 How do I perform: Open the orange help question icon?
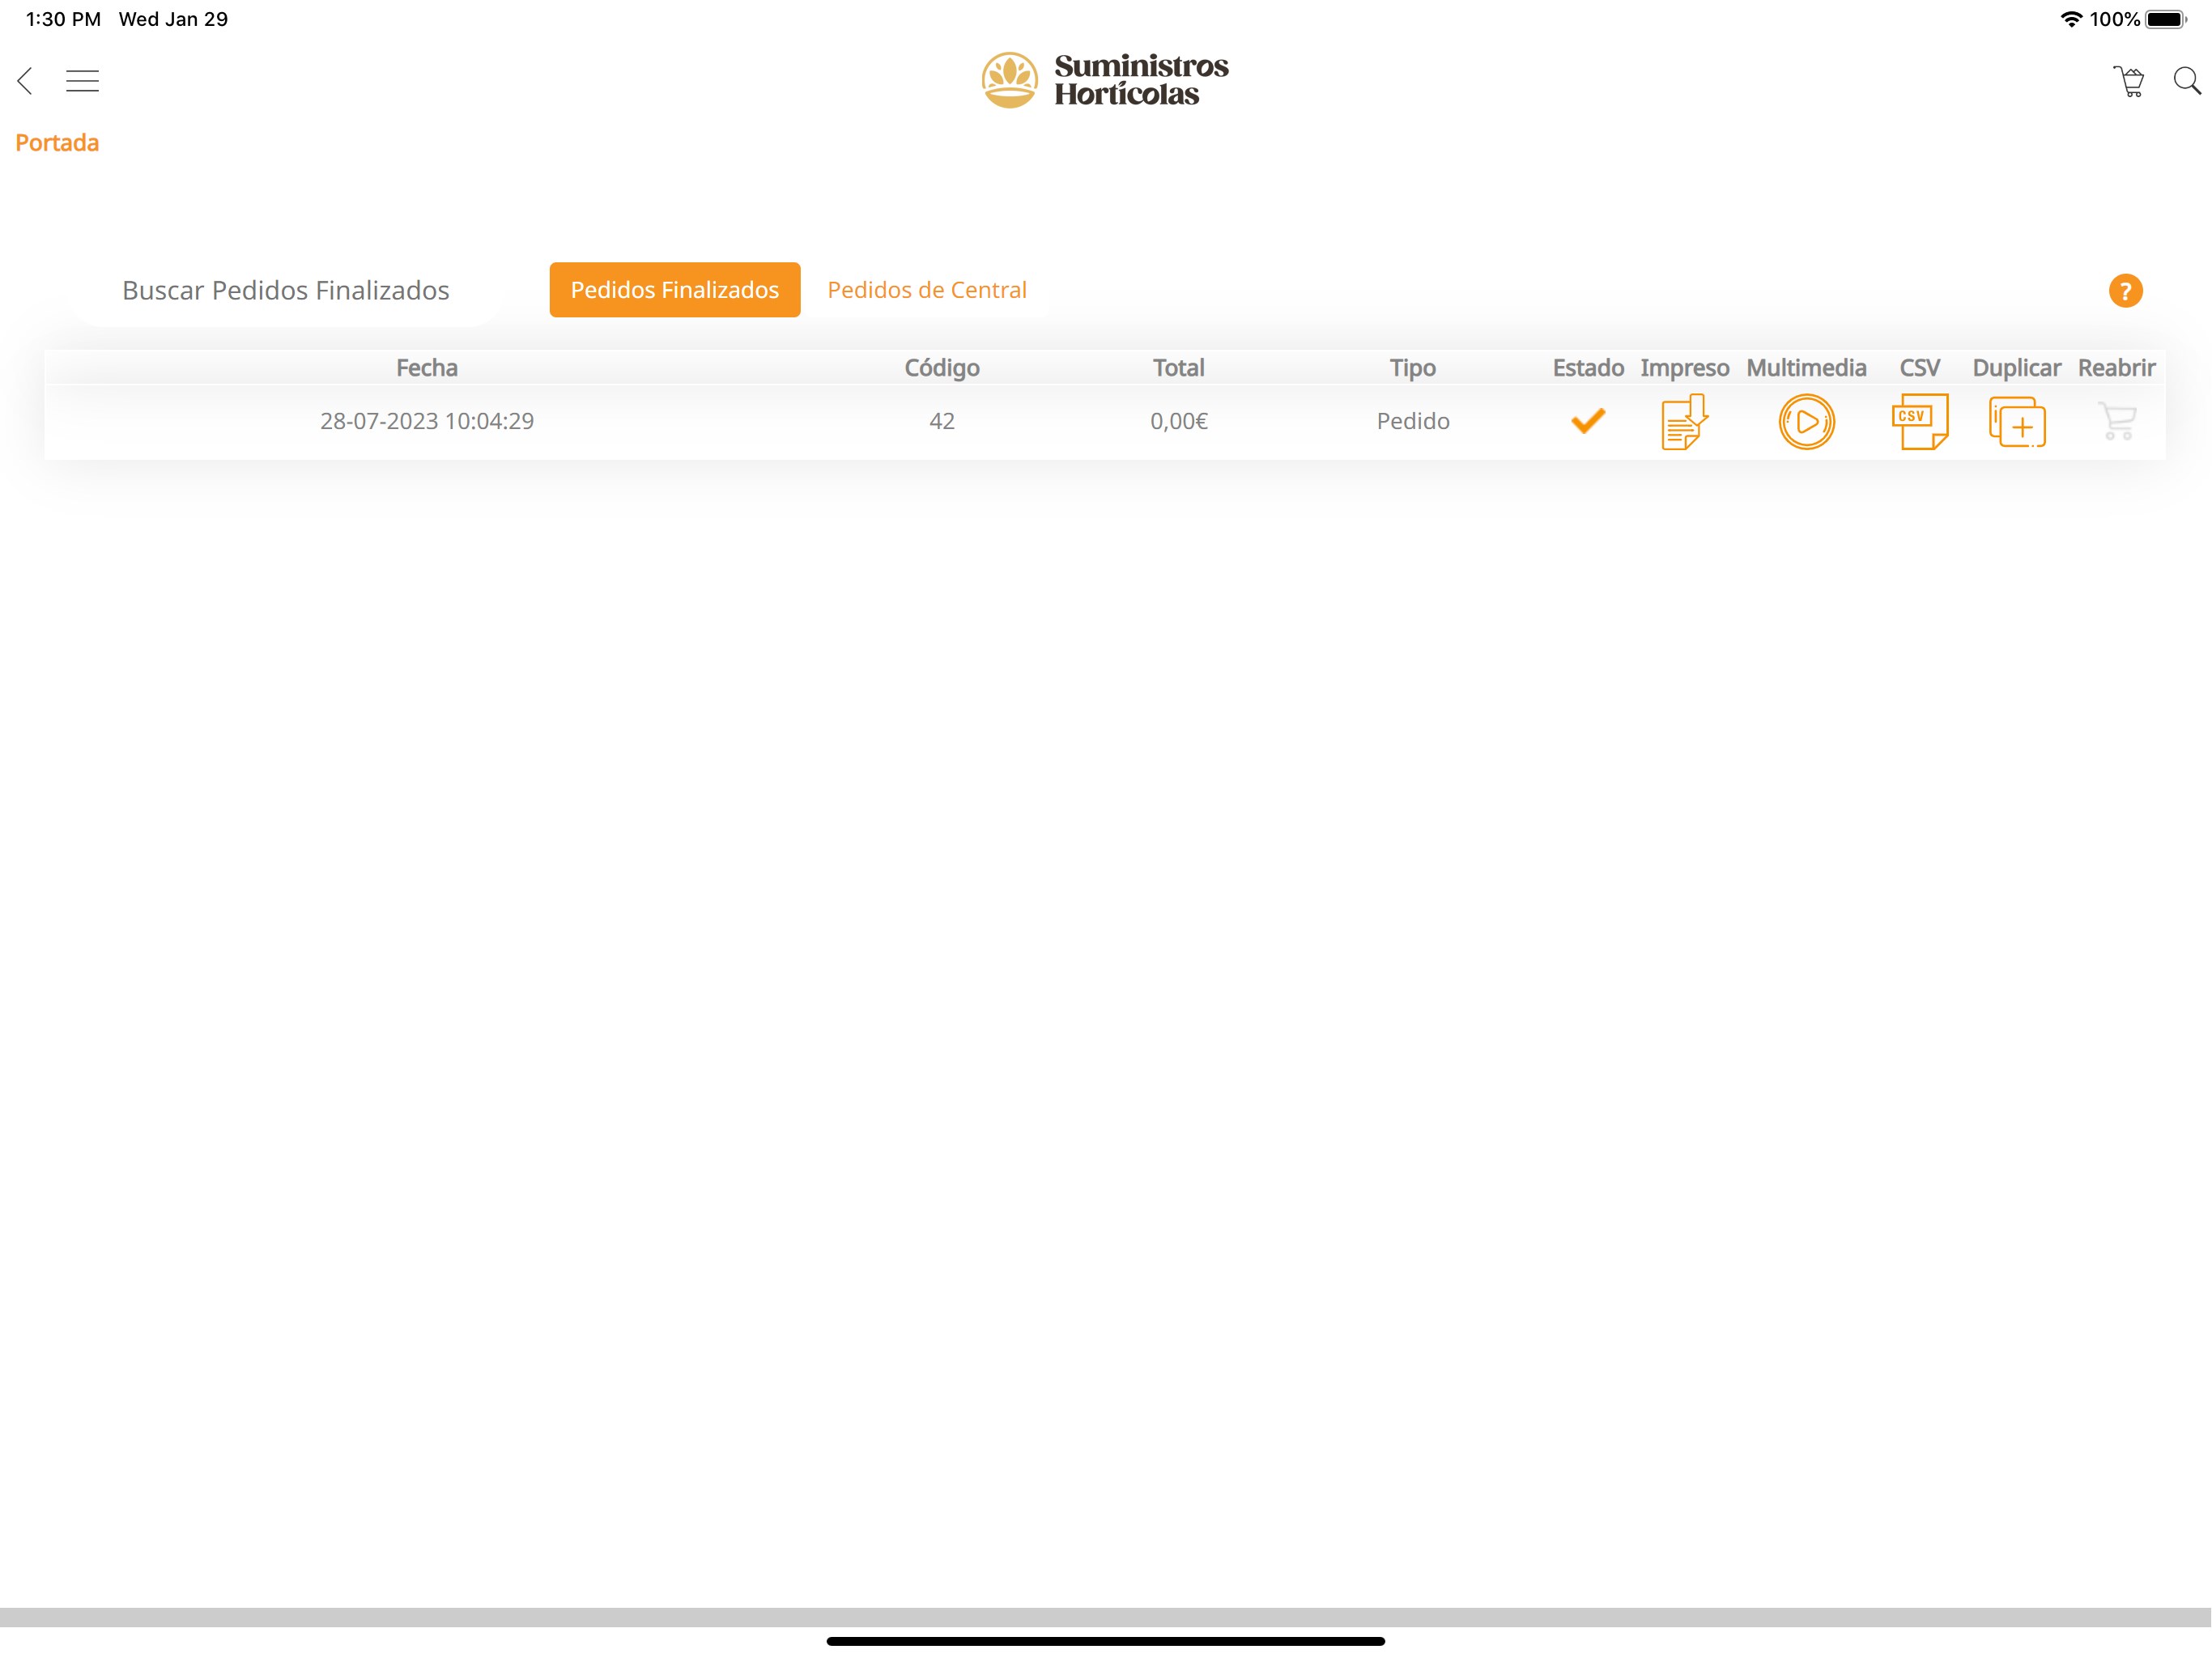coord(2125,291)
